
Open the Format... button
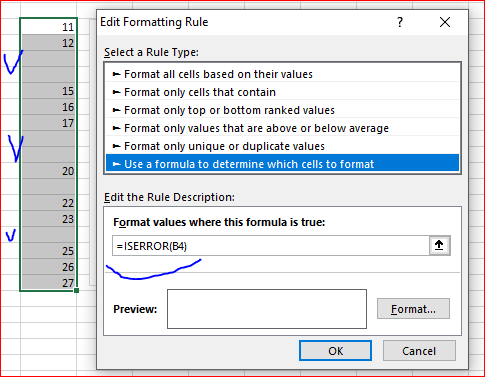[x=413, y=309]
